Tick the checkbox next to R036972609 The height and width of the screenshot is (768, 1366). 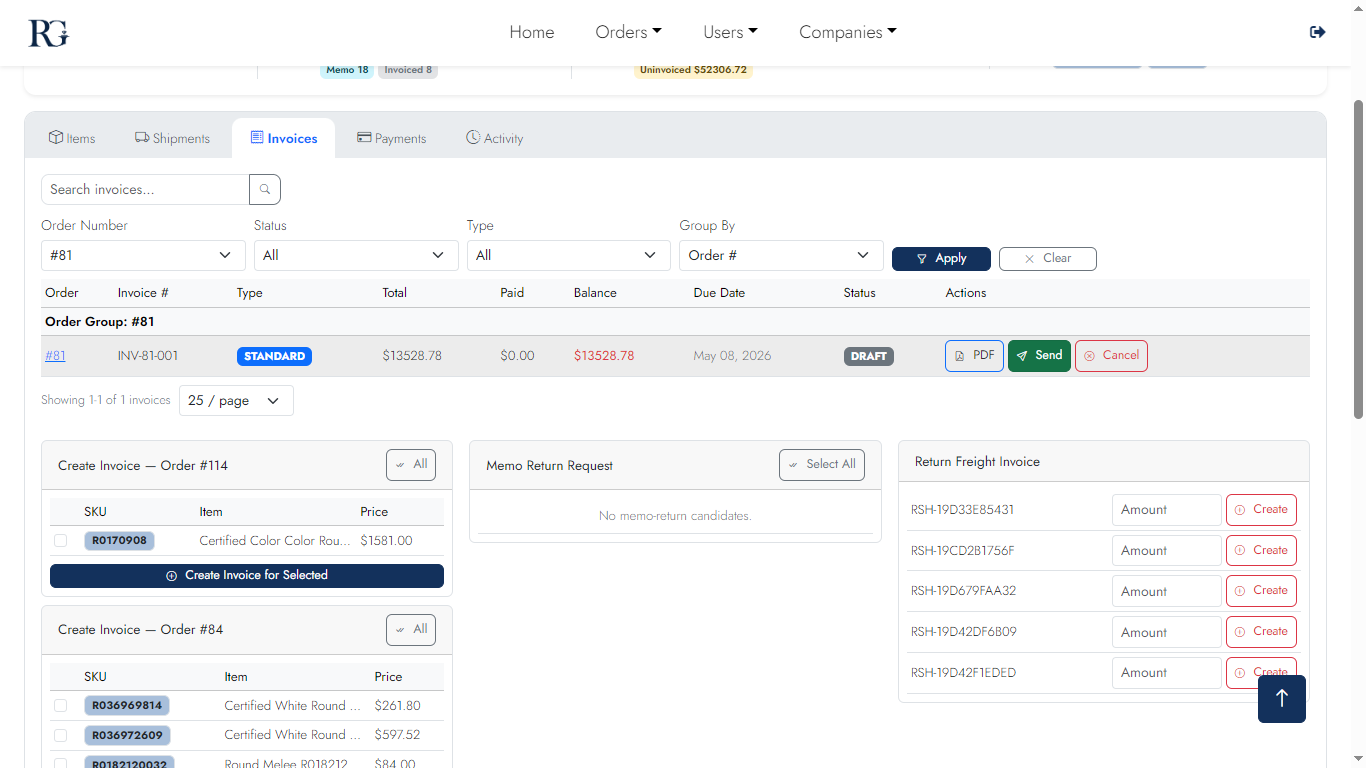coord(60,735)
